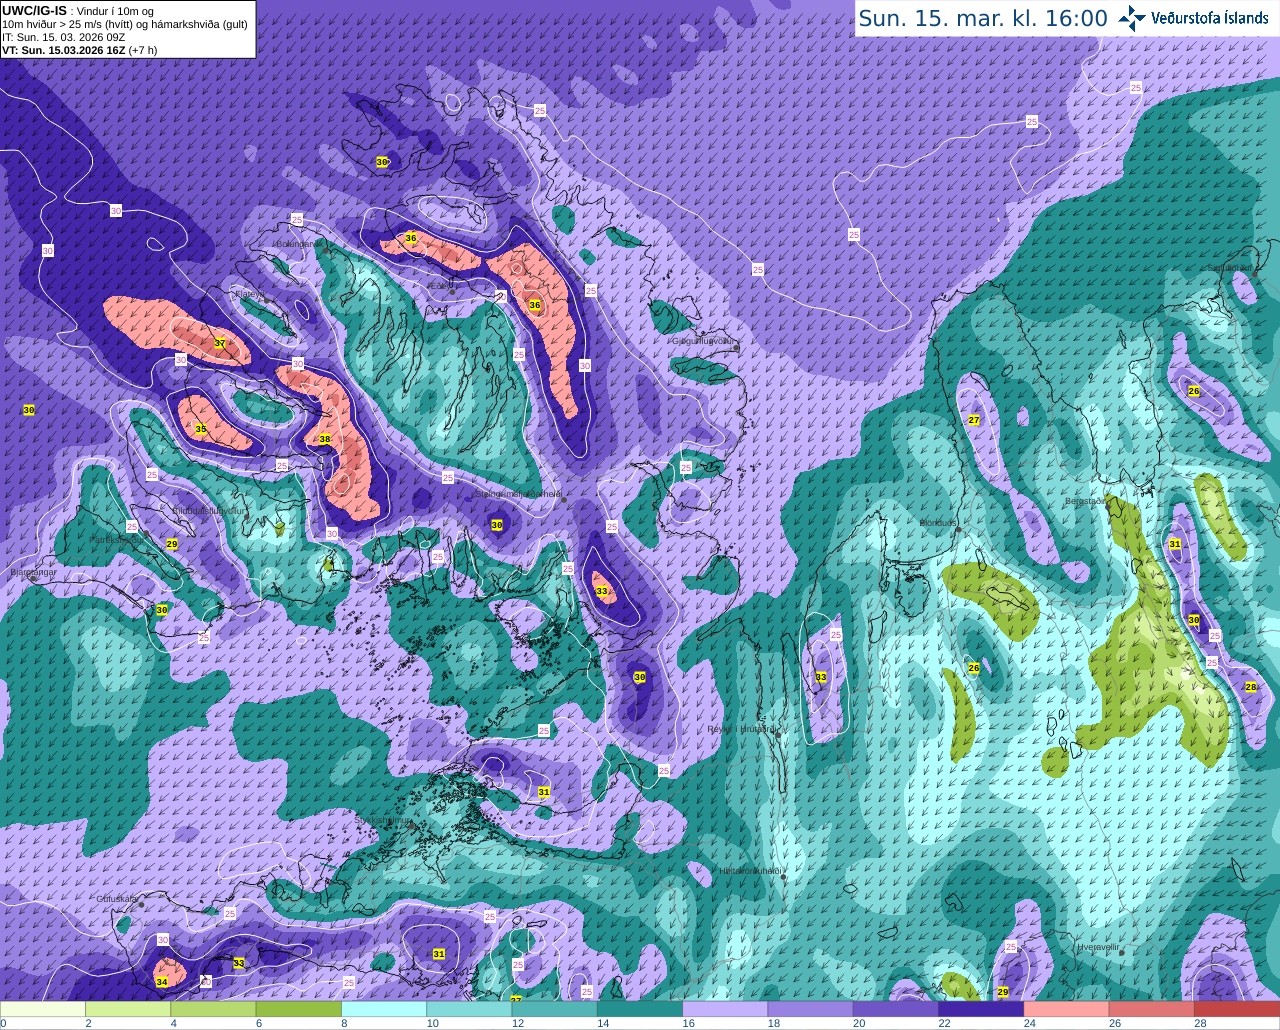Pick the lavender 16–18 legend swatch
1280x1030 pixels.
point(725,1009)
